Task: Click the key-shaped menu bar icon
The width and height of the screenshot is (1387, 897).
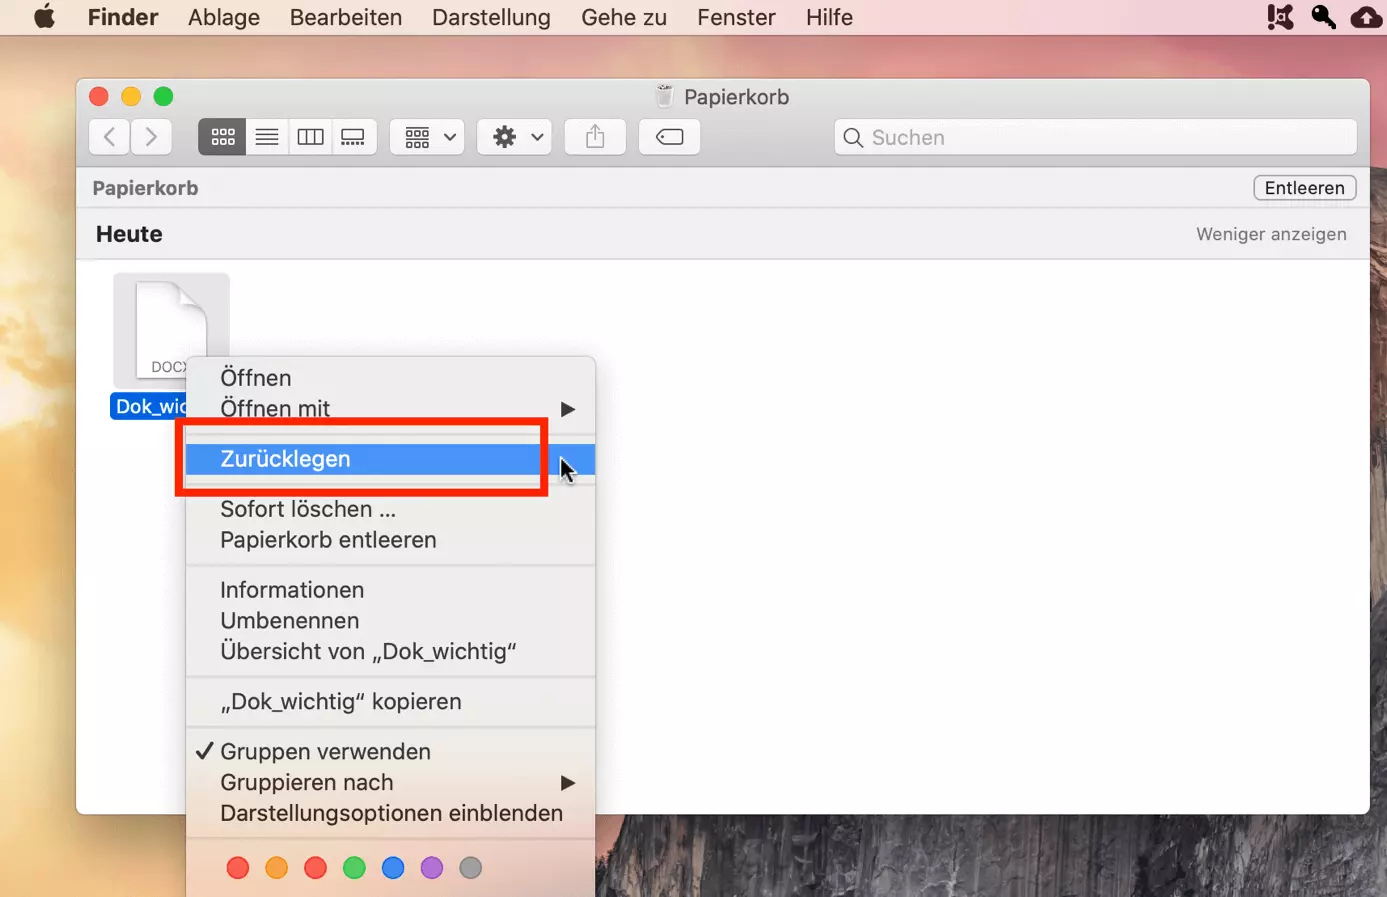Action: point(1323,17)
